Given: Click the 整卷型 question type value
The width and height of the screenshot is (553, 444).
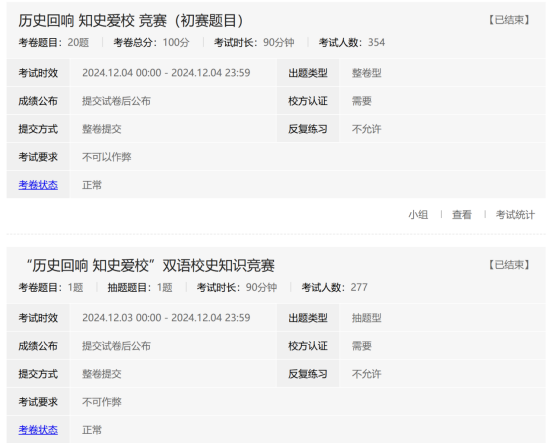Looking at the screenshot, I should (x=366, y=73).
